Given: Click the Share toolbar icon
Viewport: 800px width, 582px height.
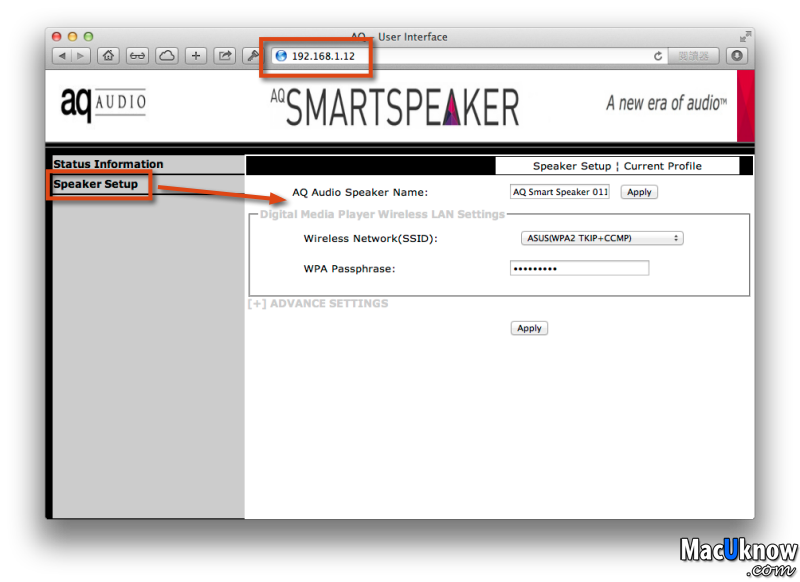Looking at the screenshot, I should (225, 56).
